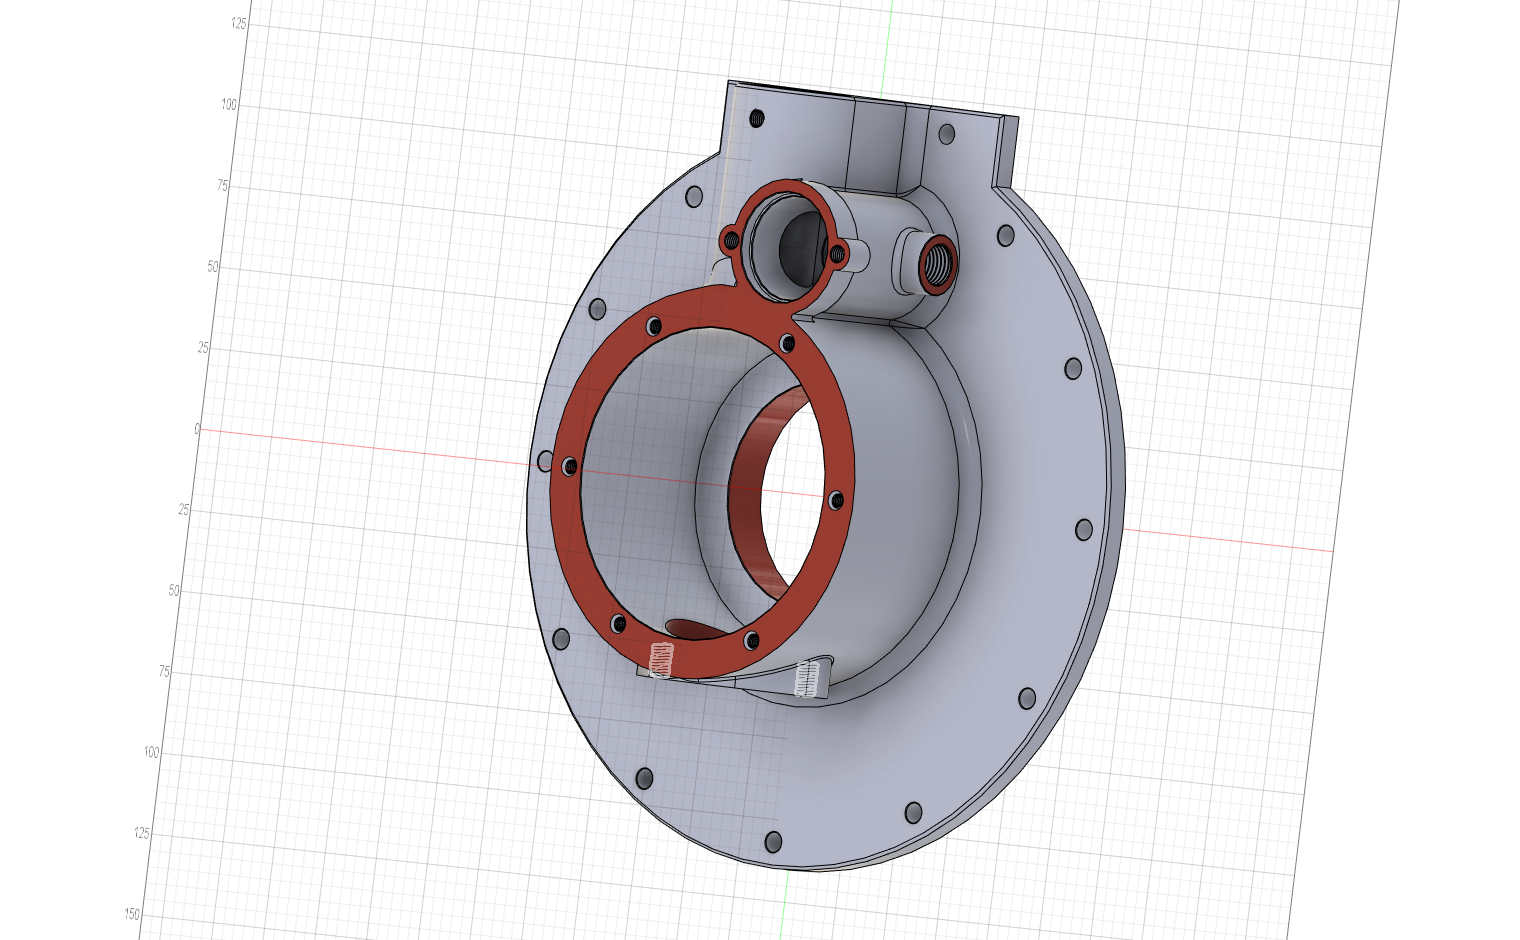Click the "150" ruler label

point(133,914)
